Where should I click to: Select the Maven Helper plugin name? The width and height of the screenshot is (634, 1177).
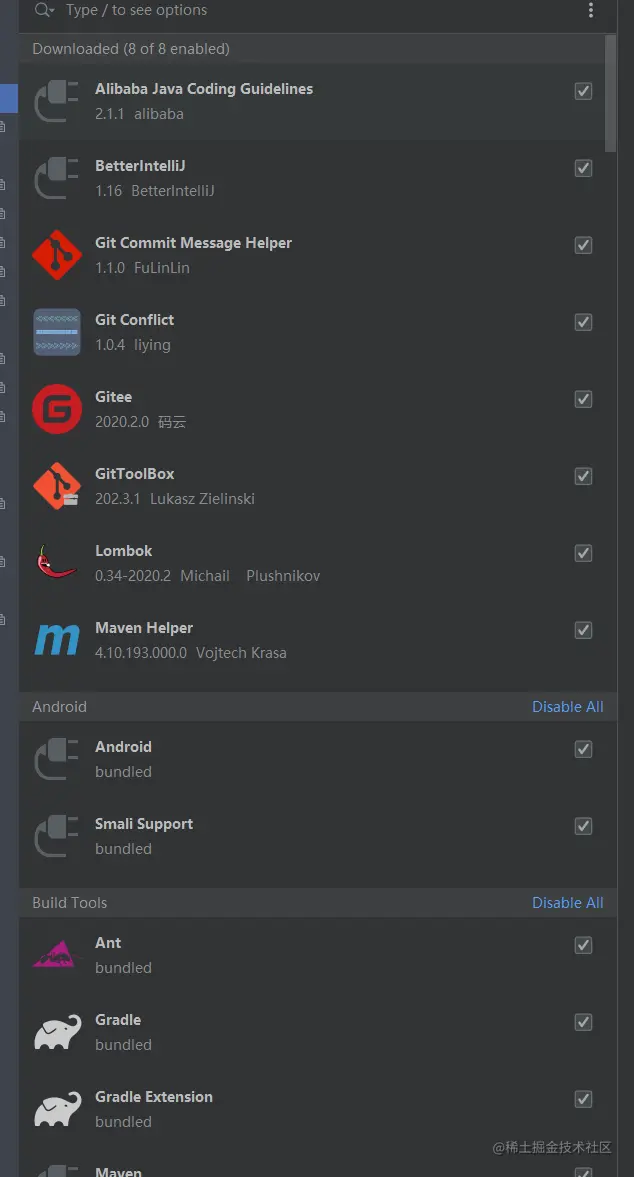coord(144,628)
